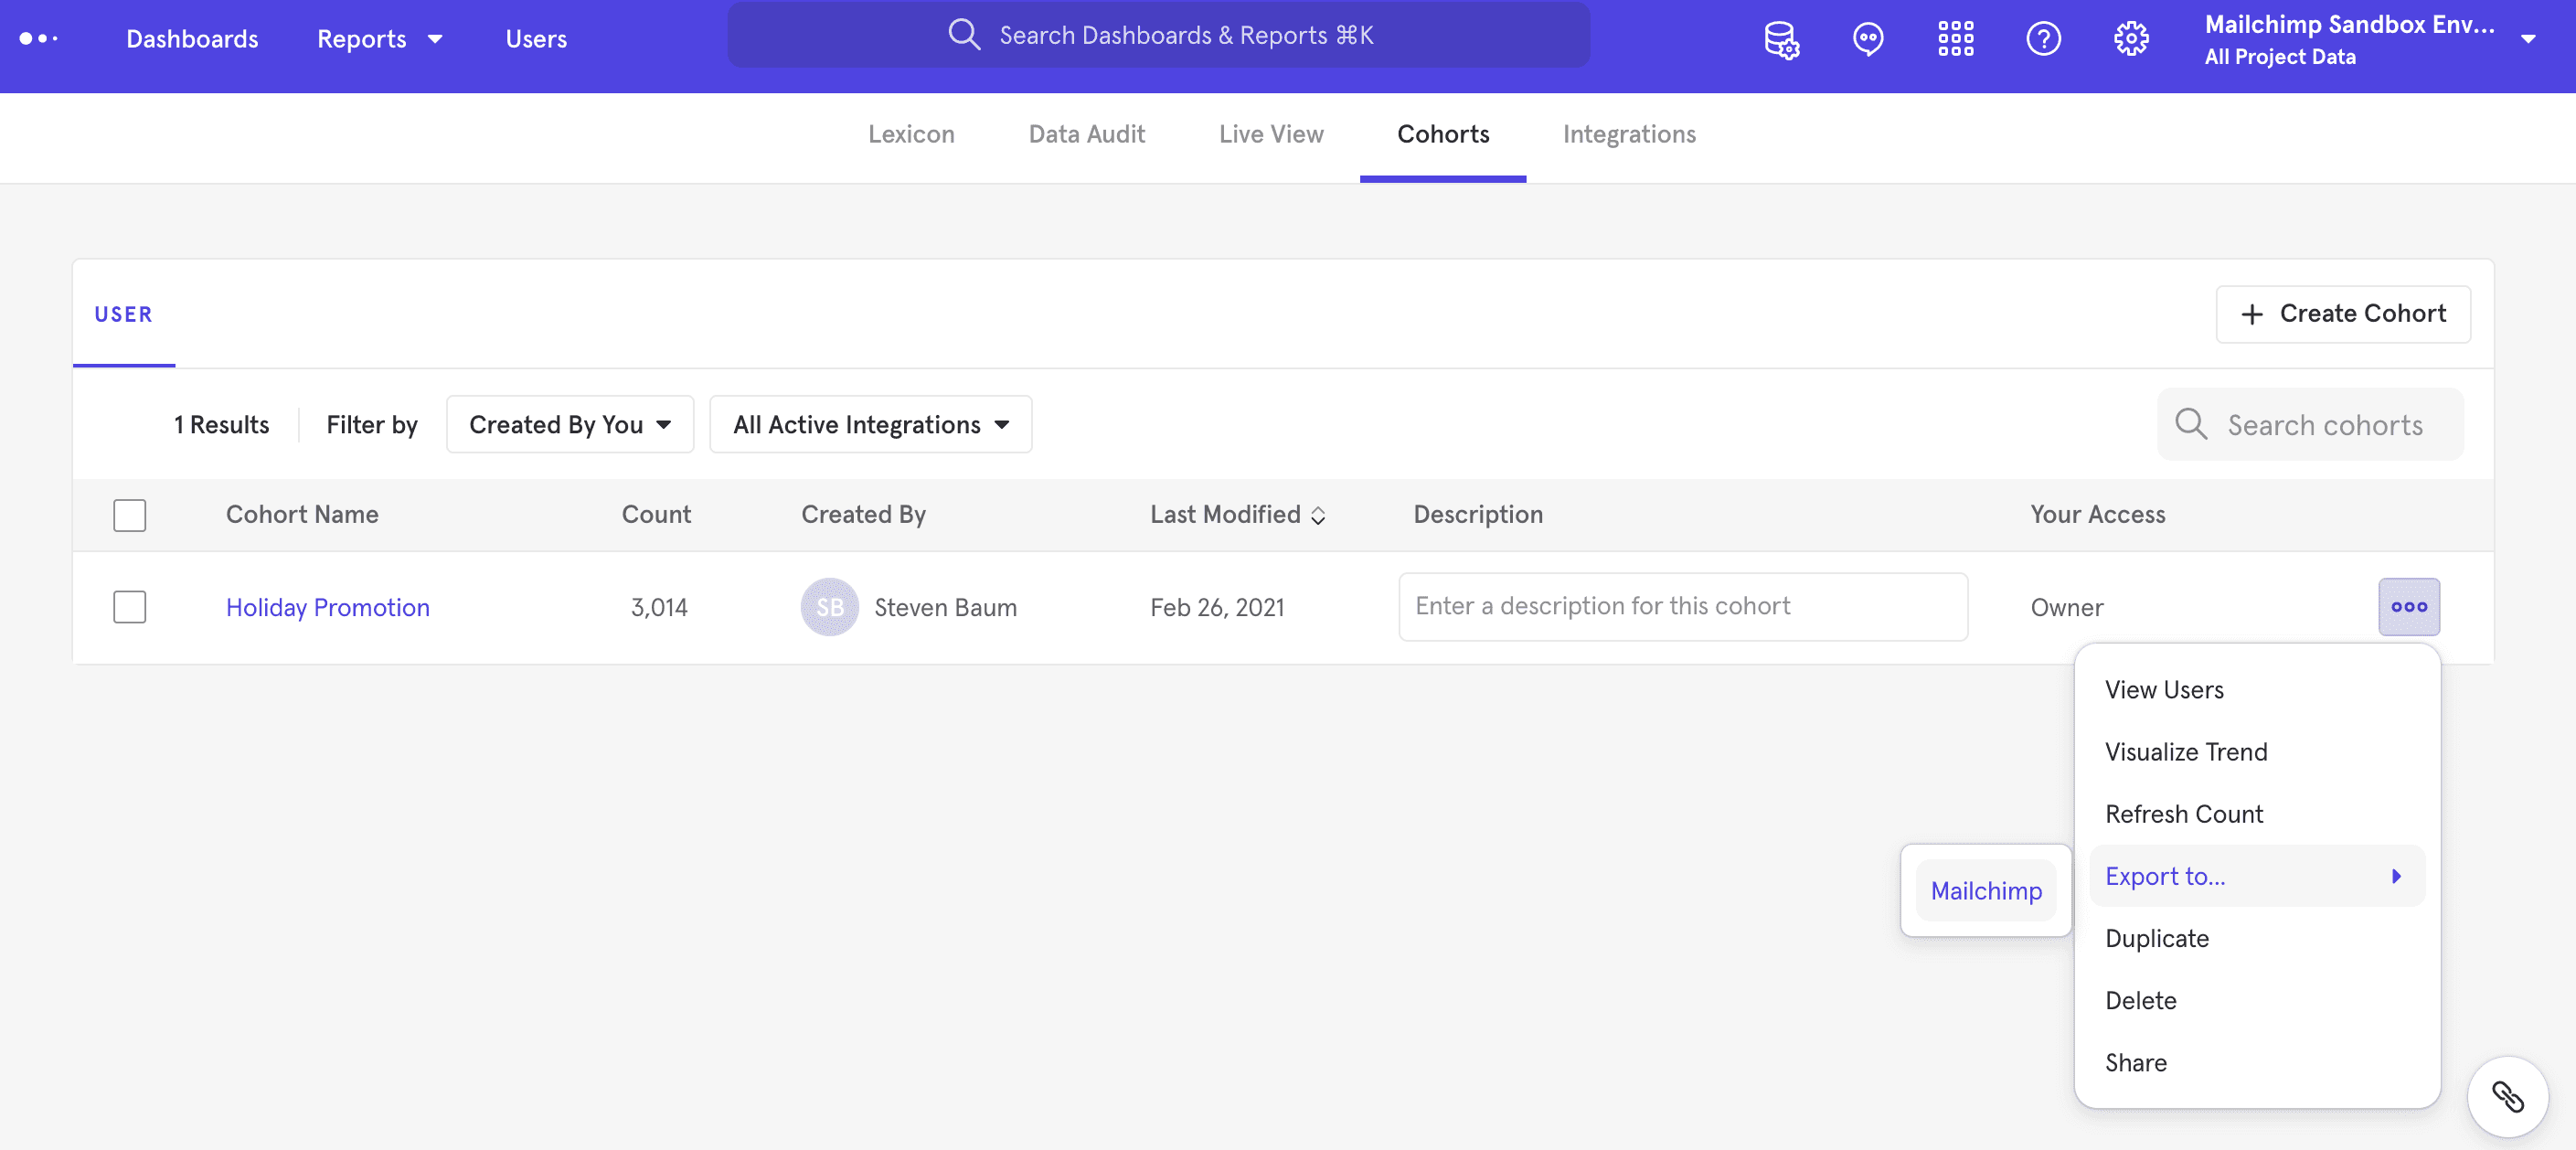Toggle the select-all cohorts checkbox
Viewport: 2576px width, 1150px height.
point(129,515)
